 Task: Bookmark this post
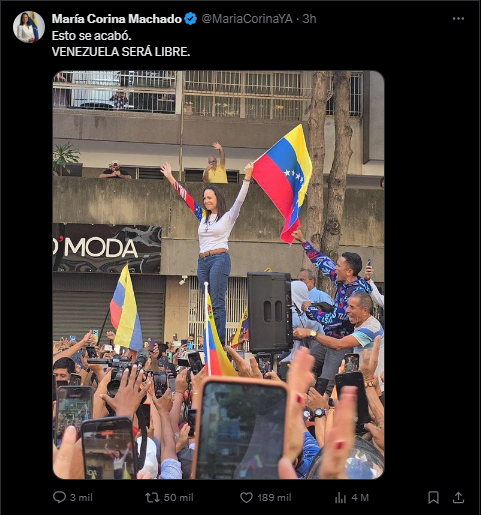pyautogui.click(x=433, y=497)
